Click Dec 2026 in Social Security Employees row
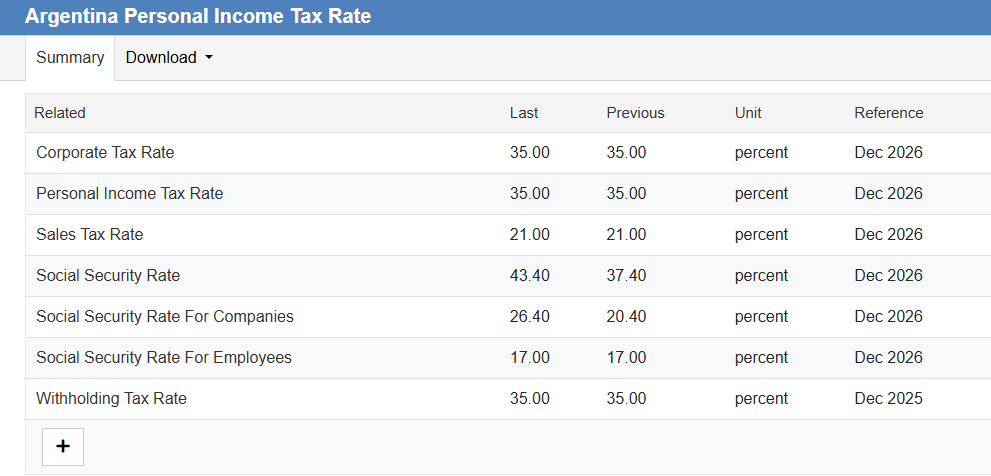The height and width of the screenshot is (476, 991). (x=889, y=357)
